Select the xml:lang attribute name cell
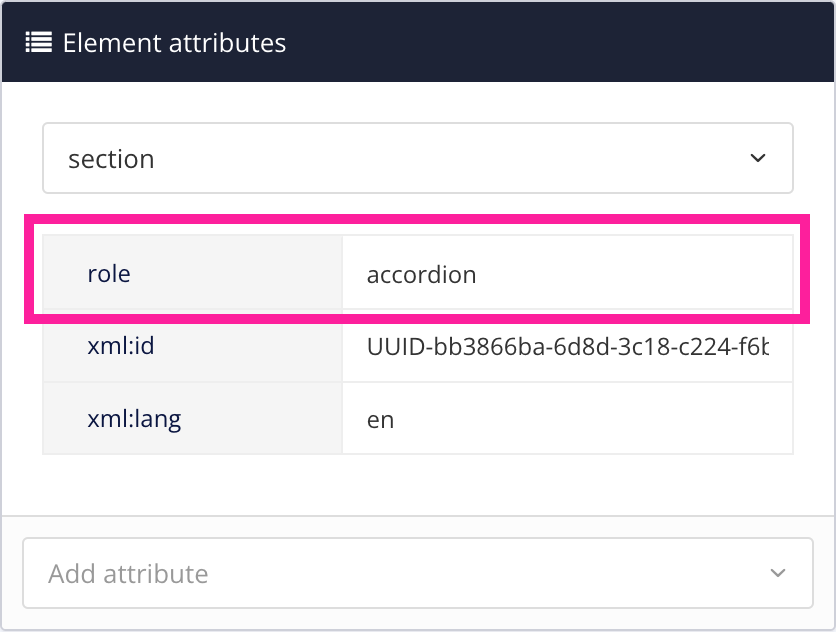 pos(193,419)
